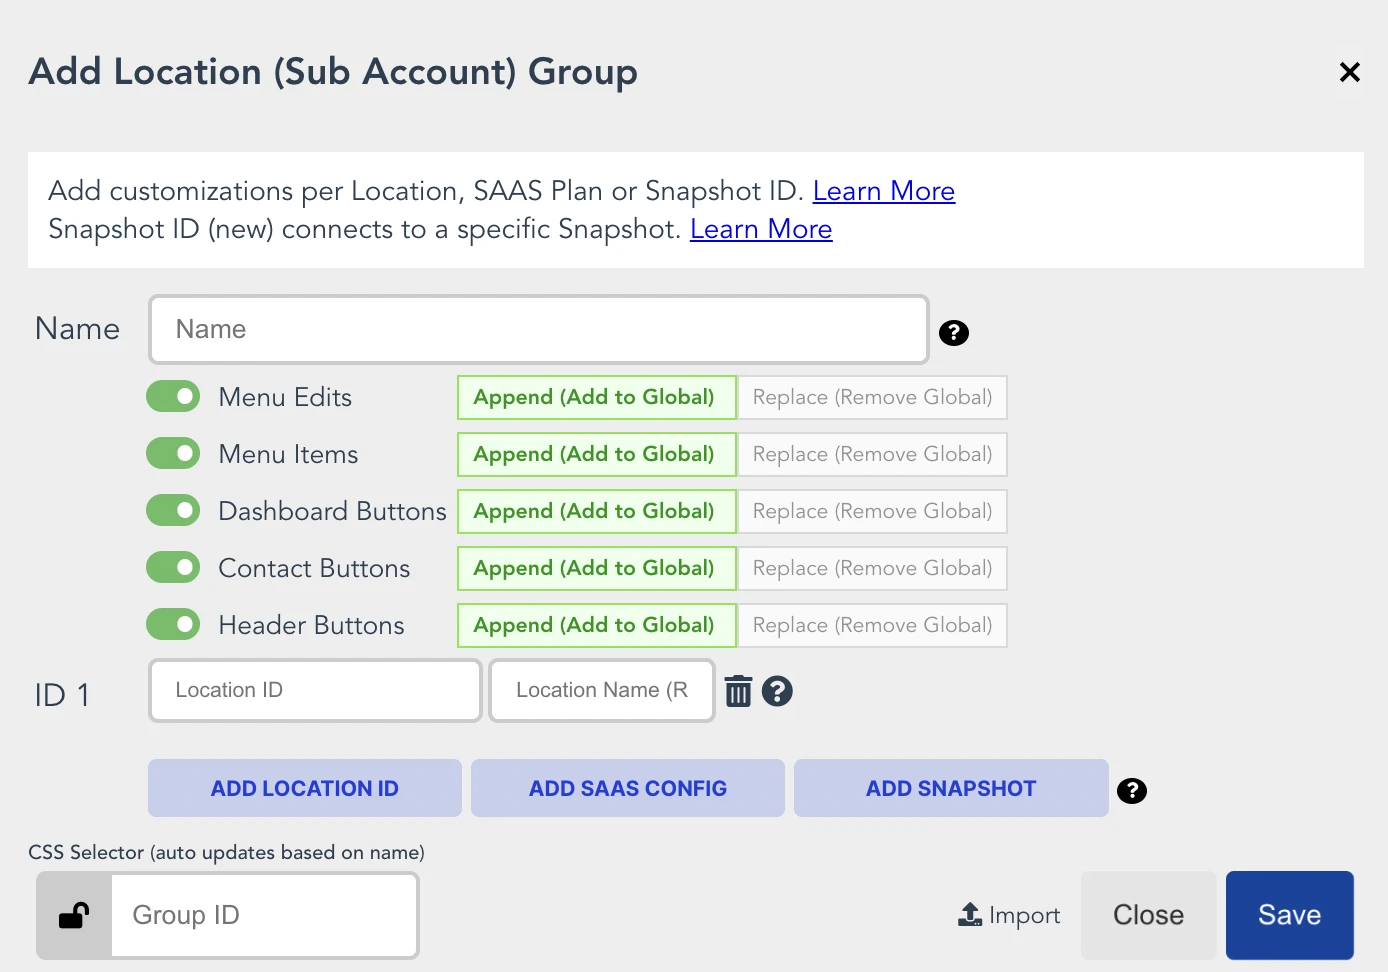Turn off the Header Buttons switch

pyautogui.click(x=173, y=625)
